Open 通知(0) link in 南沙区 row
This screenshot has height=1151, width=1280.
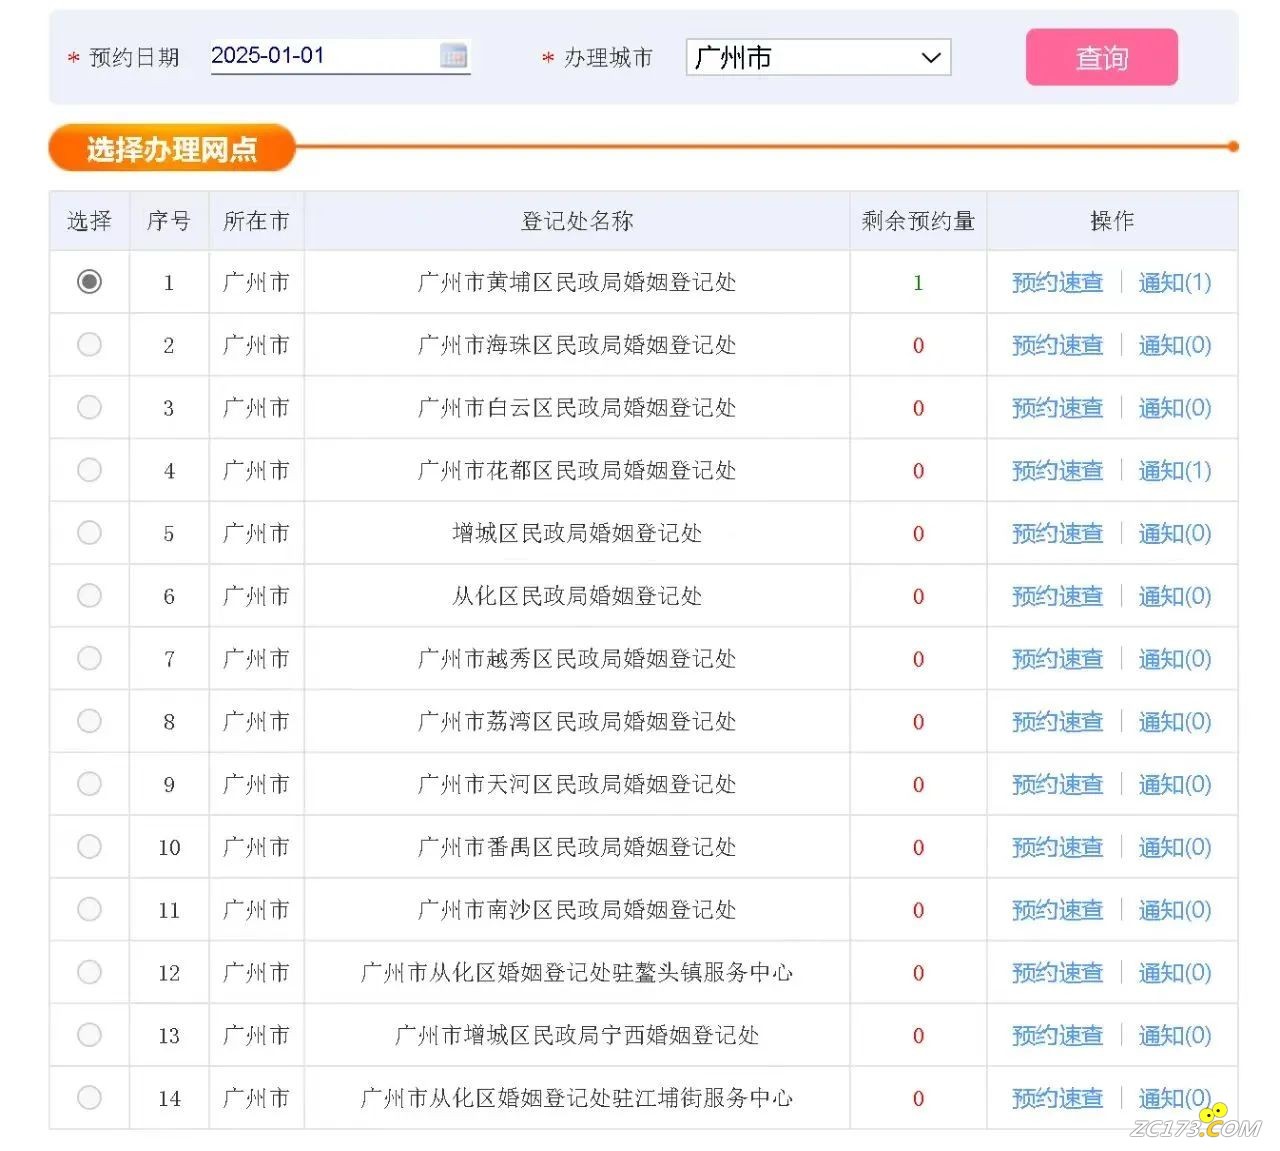click(x=1175, y=910)
